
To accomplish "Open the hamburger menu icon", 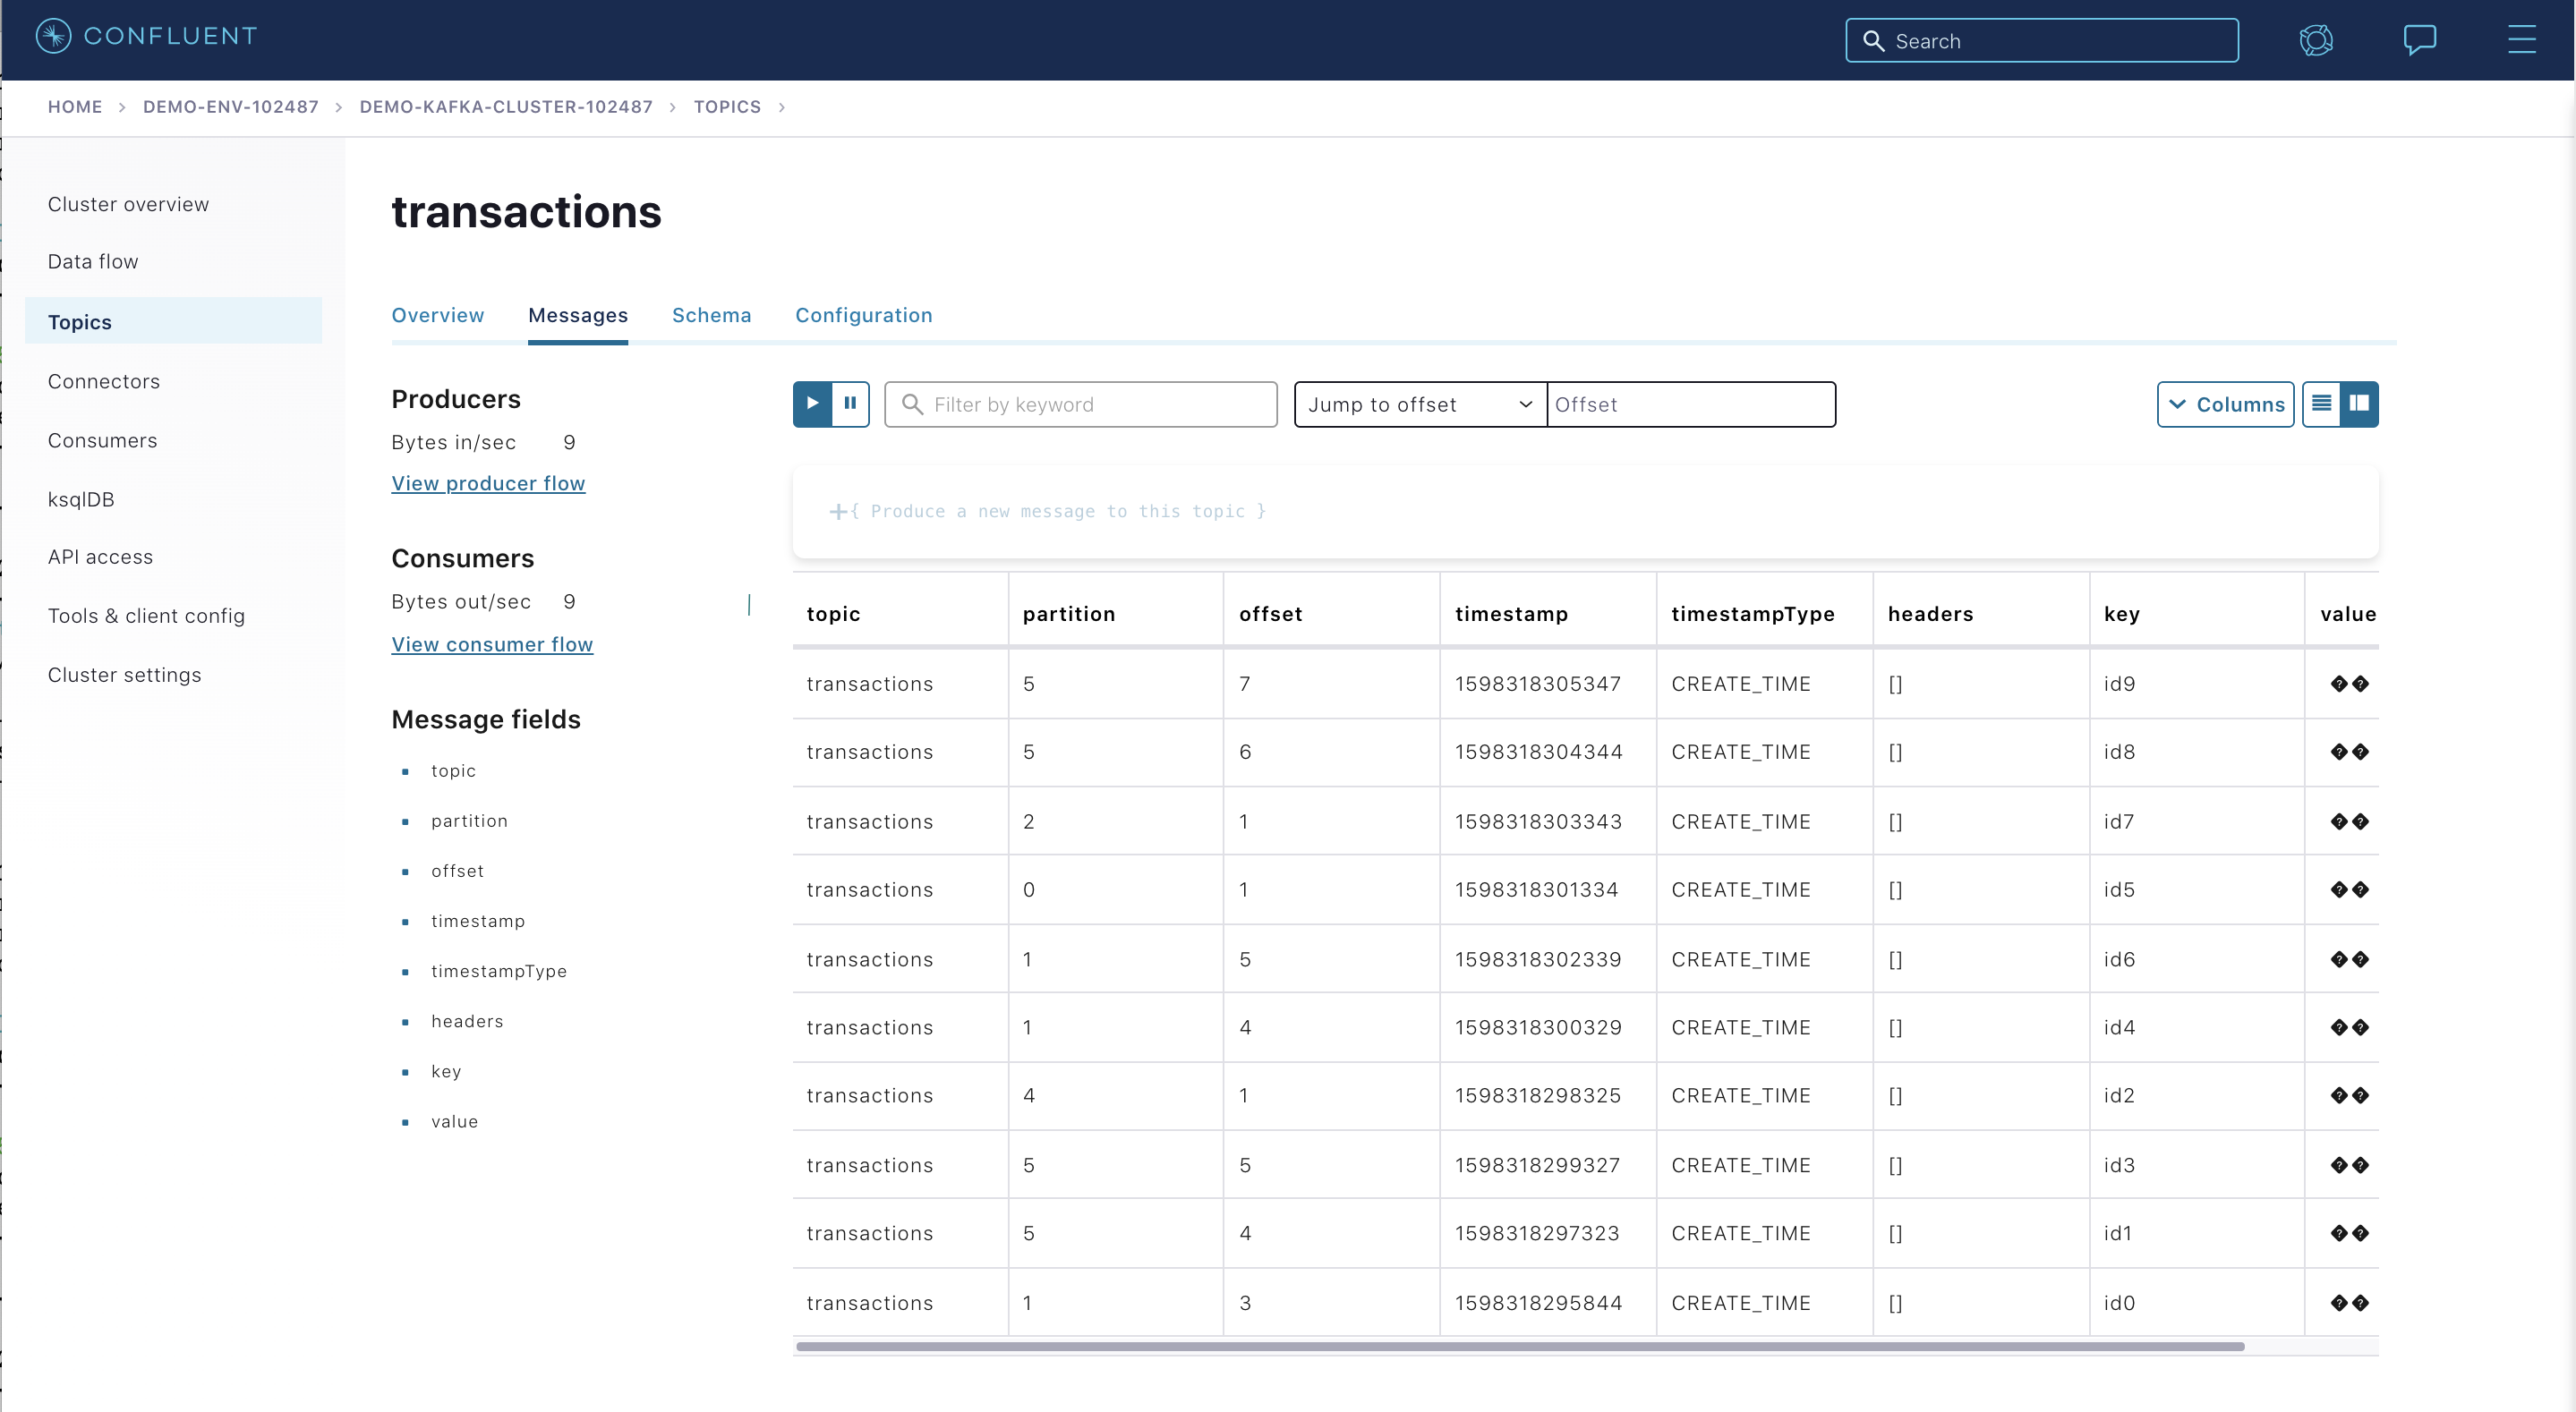I will pos(2521,40).
